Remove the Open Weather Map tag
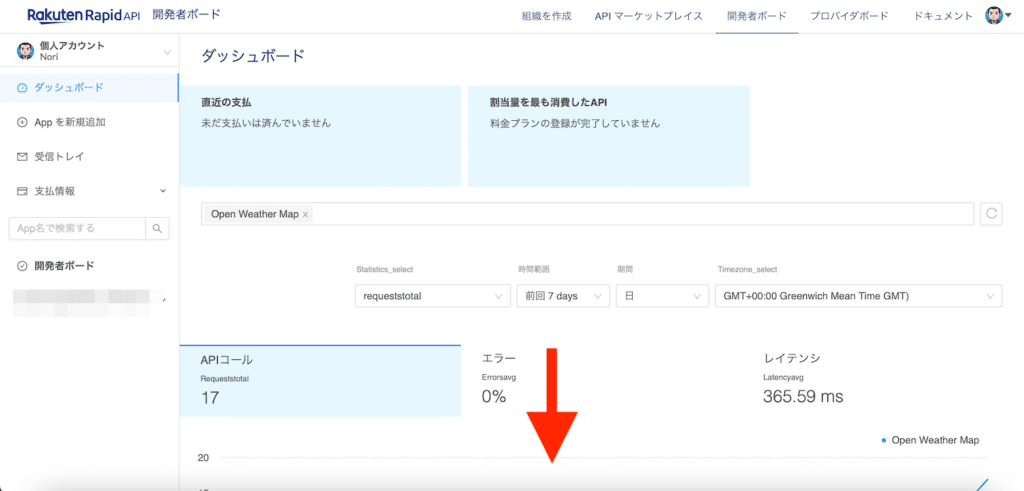 (306, 214)
